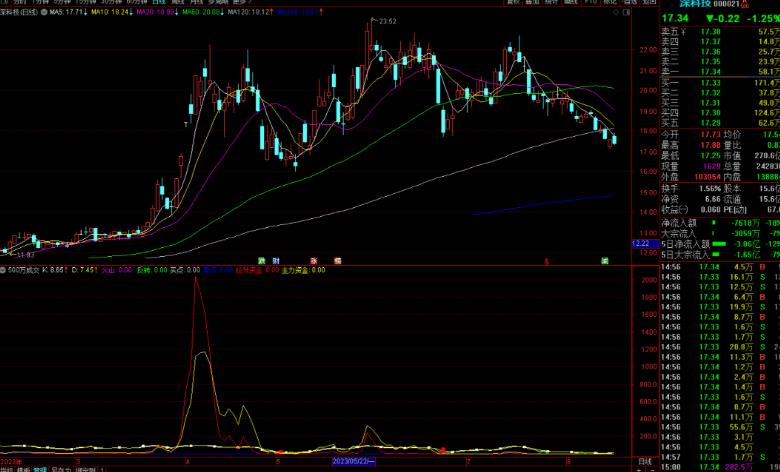Click the 500万成交 indicator name

click(x=23, y=270)
